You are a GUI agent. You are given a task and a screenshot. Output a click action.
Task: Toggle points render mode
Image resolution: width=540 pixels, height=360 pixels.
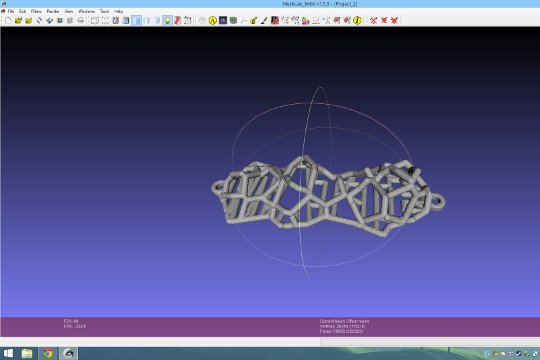pos(105,21)
